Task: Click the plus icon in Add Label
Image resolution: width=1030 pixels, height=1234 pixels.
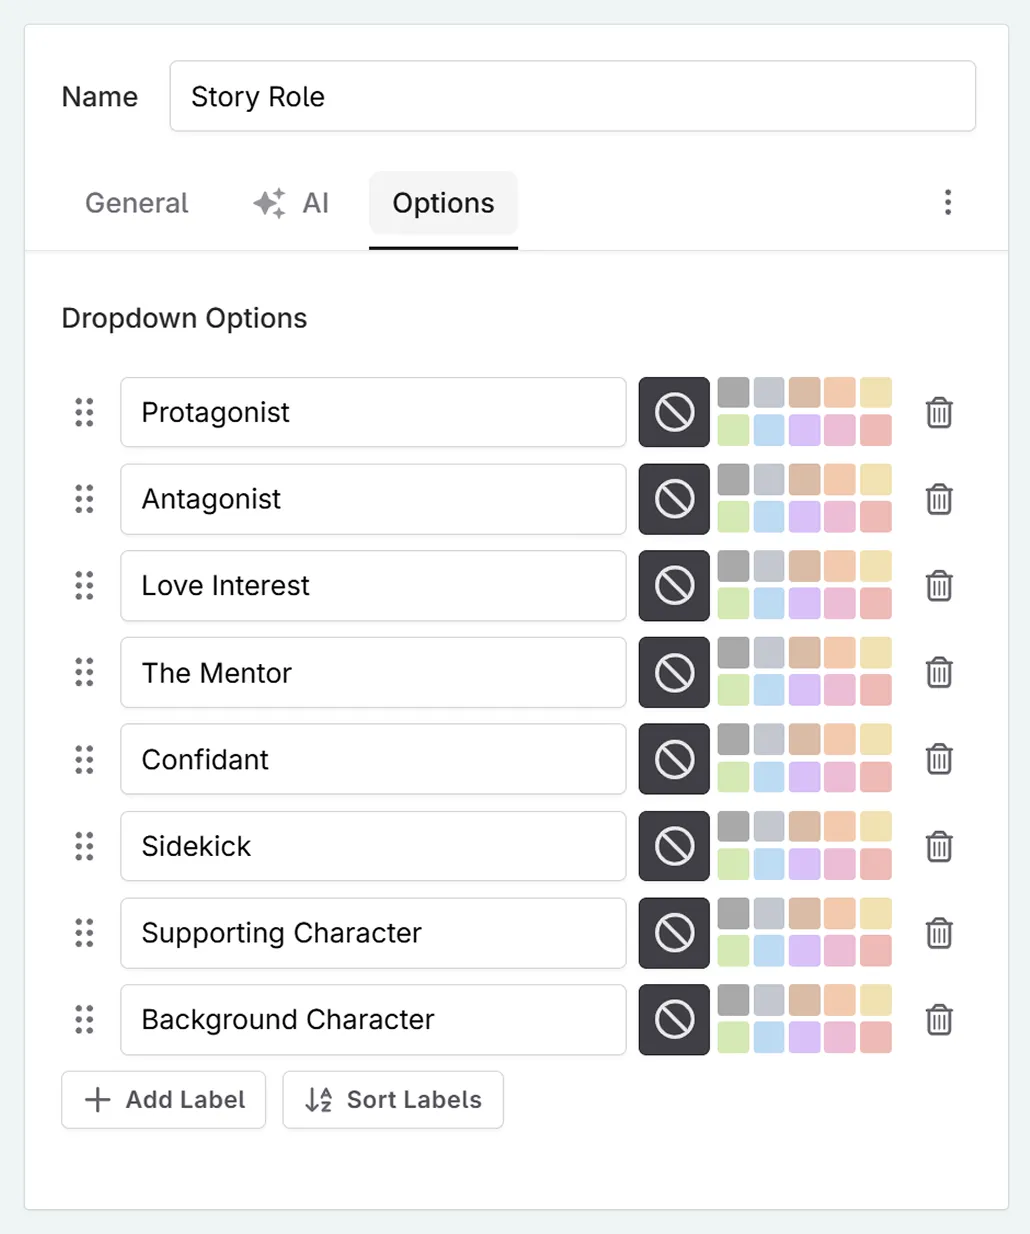Action: pyautogui.click(x=96, y=1099)
